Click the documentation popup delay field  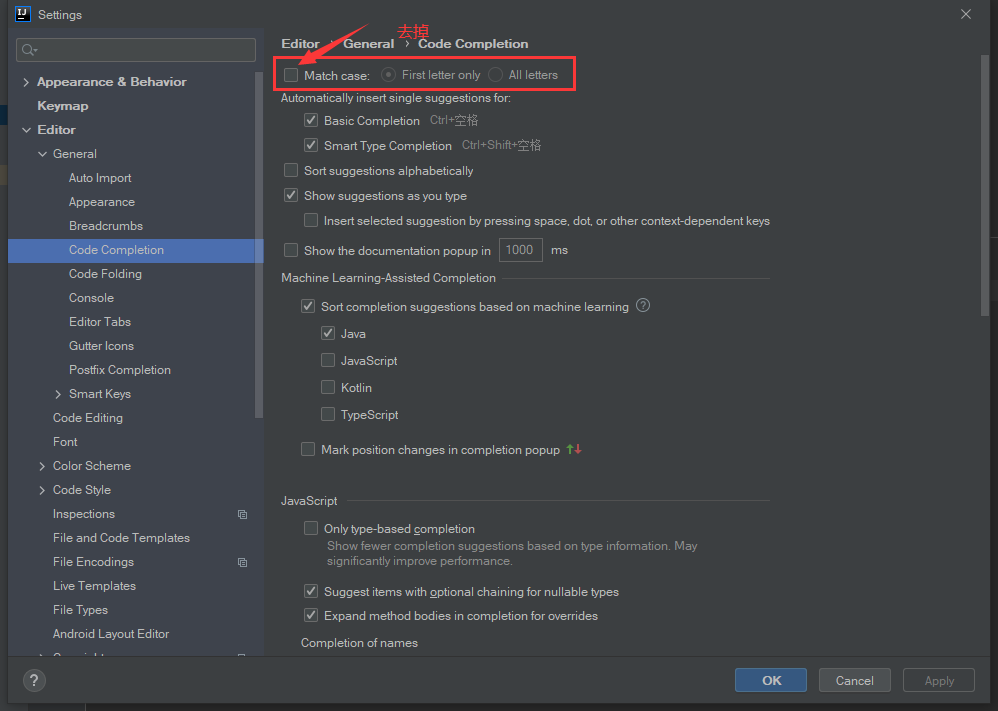521,250
